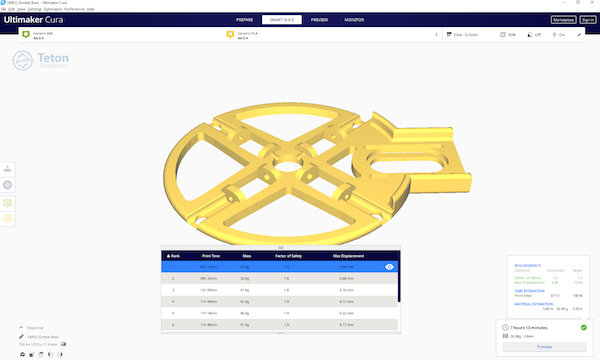Switch to the PREPARE stage tab

click(x=245, y=20)
